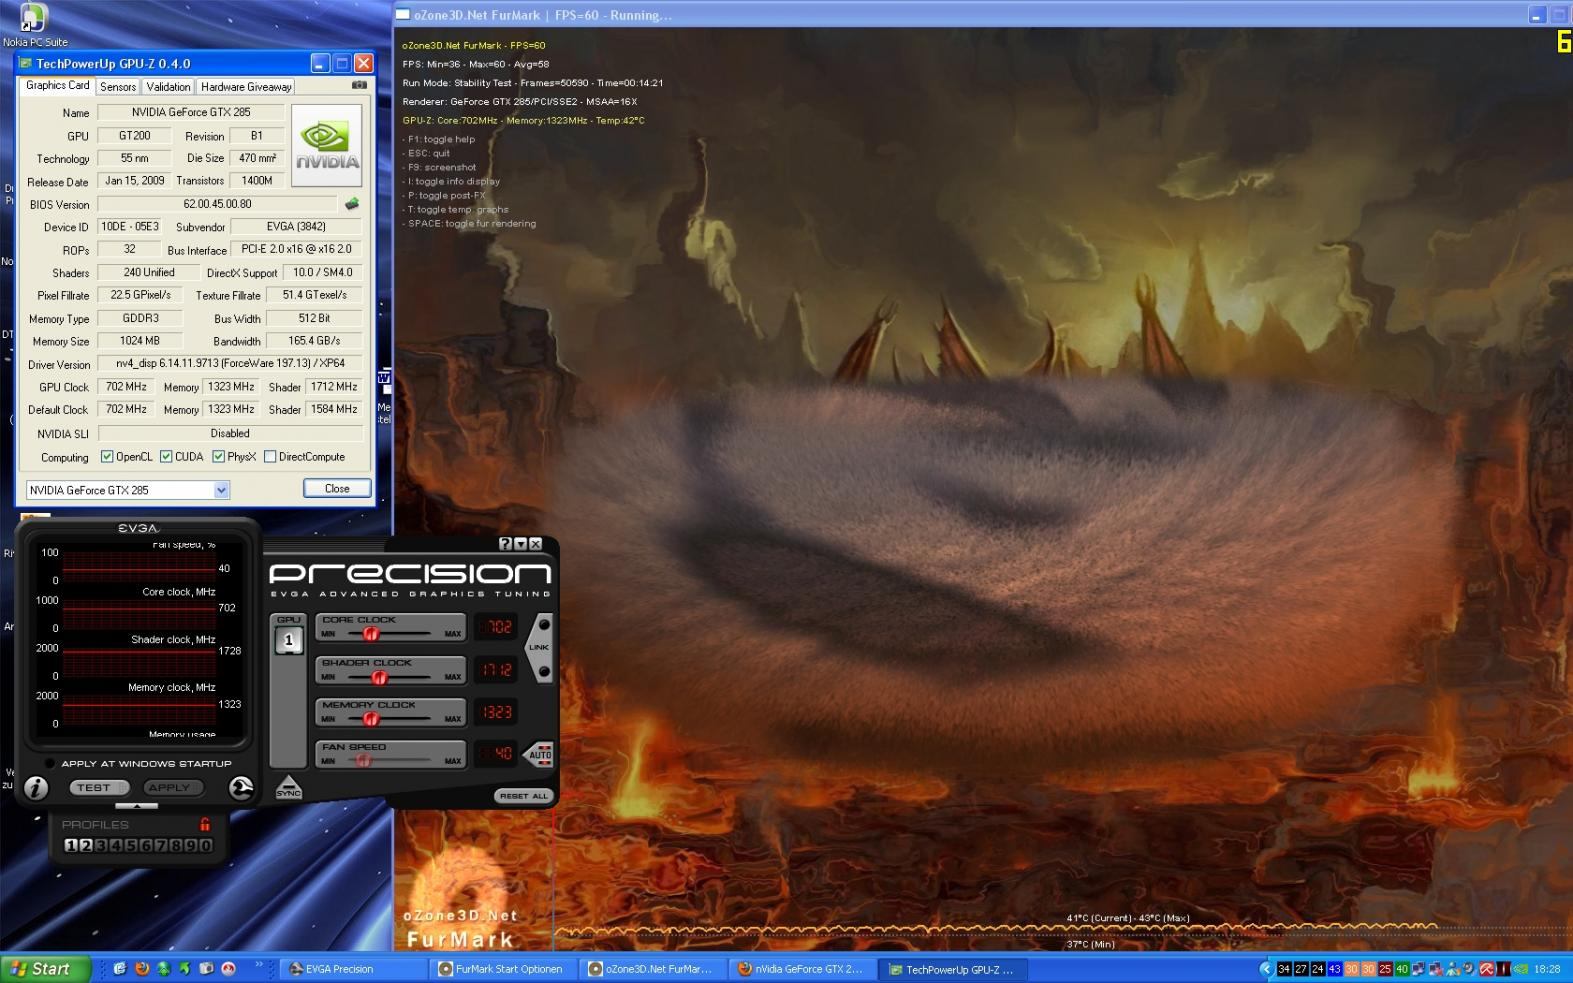Launch Firefox from Quick Launch

tap(142, 969)
